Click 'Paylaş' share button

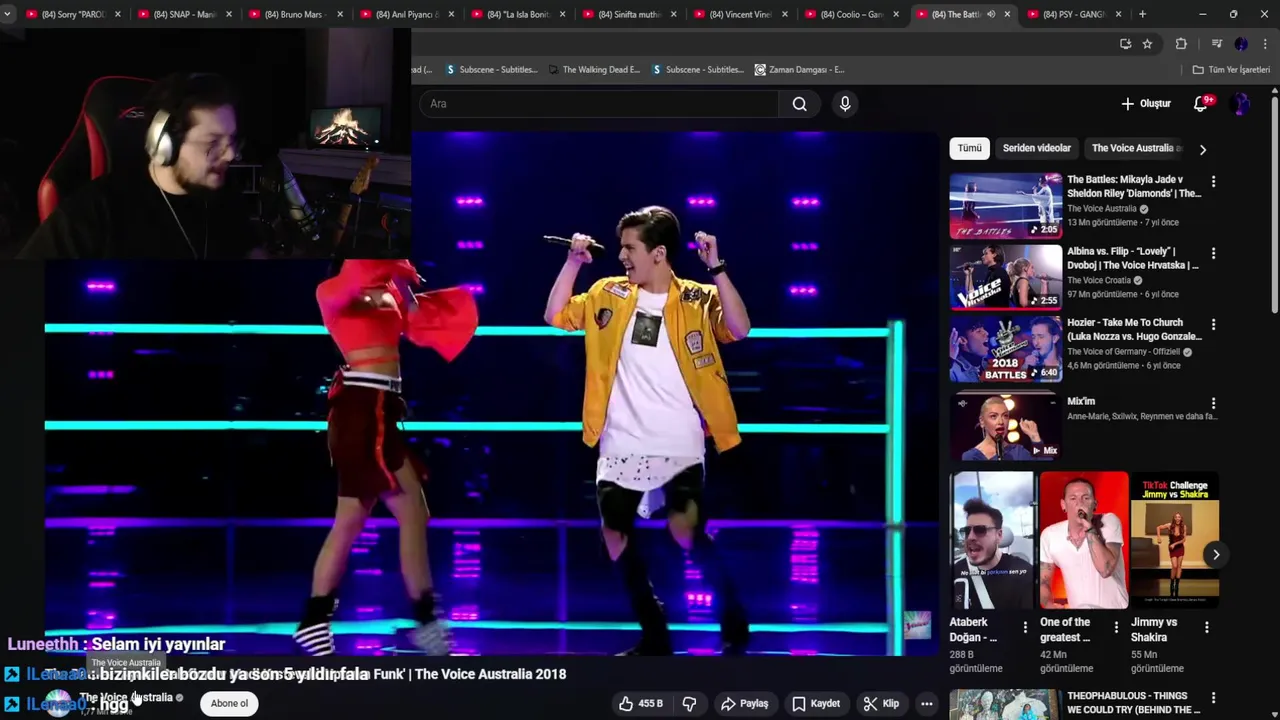click(745, 703)
